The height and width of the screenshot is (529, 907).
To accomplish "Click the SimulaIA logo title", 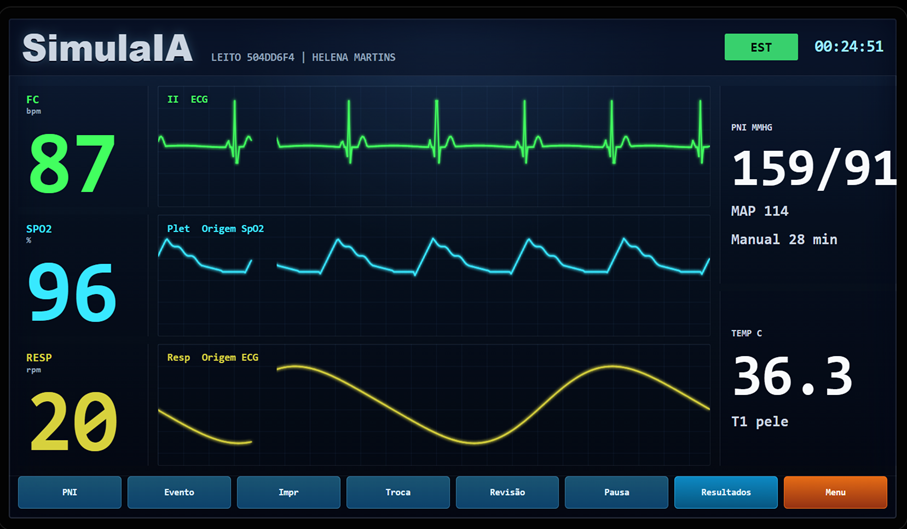I will point(108,48).
